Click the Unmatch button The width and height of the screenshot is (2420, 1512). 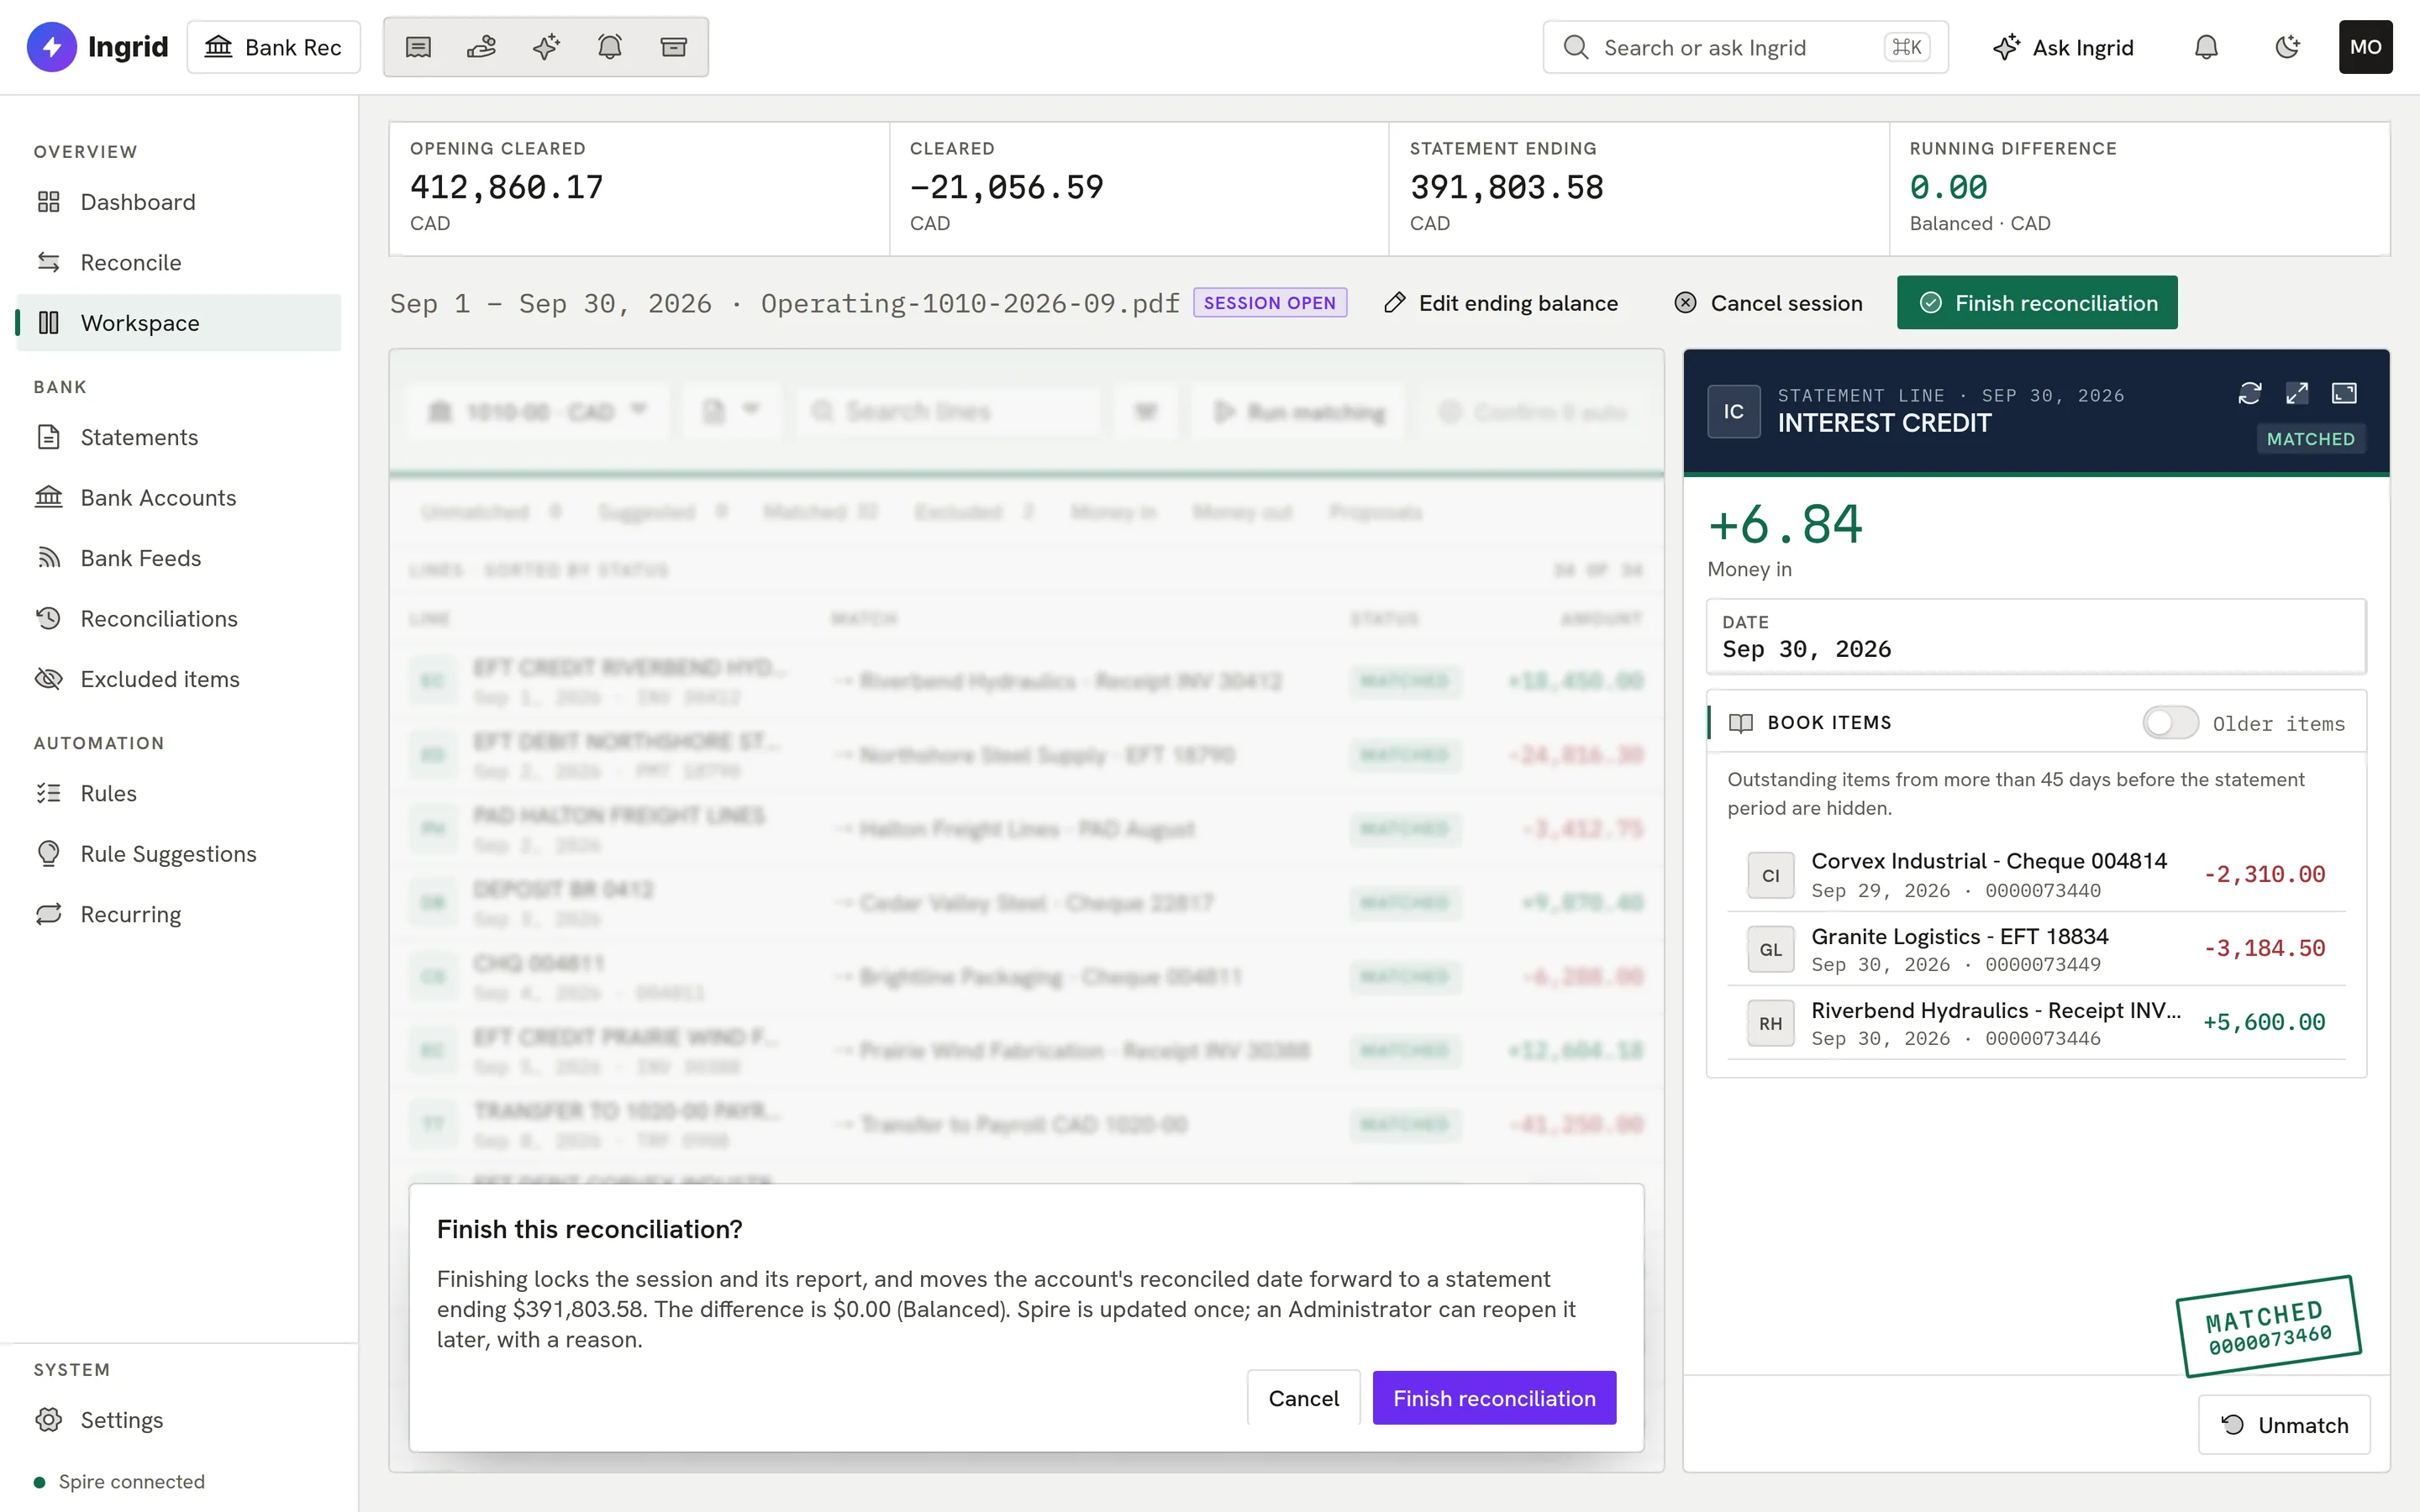coord(2284,1425)
